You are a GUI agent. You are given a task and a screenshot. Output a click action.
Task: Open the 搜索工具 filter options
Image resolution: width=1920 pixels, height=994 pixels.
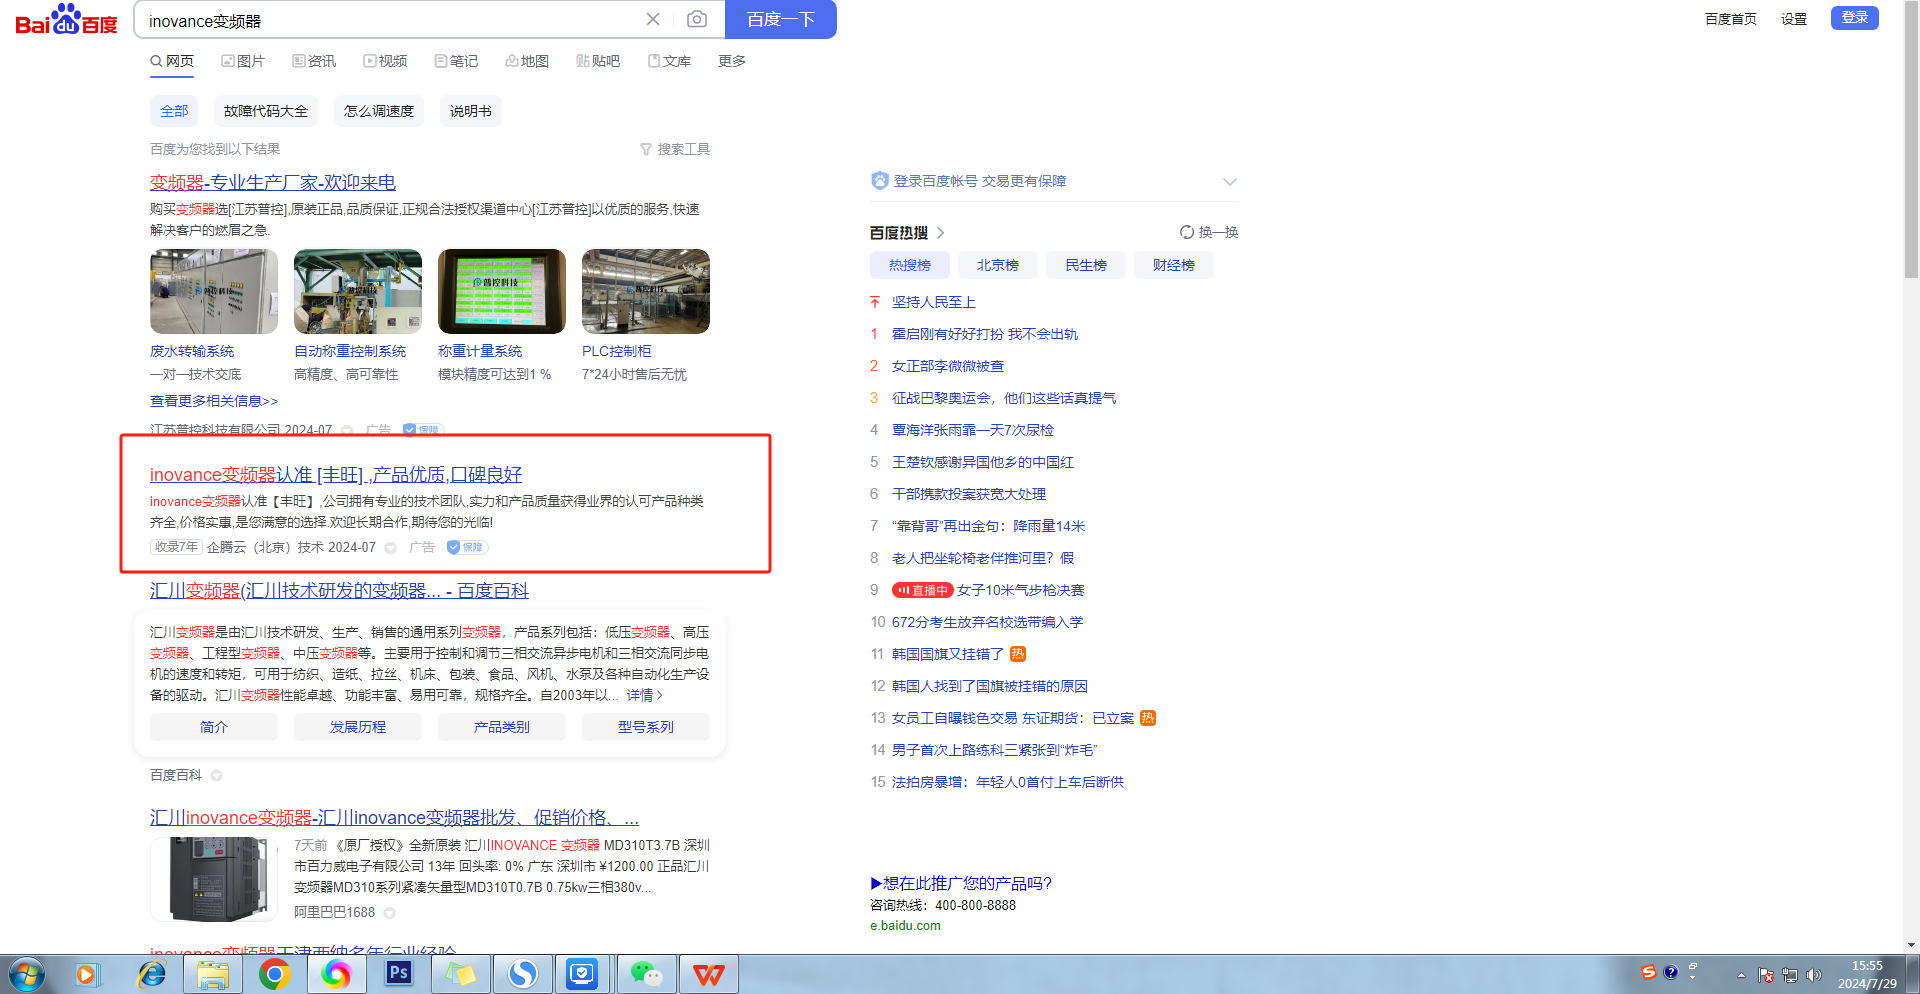click(675, 149)
